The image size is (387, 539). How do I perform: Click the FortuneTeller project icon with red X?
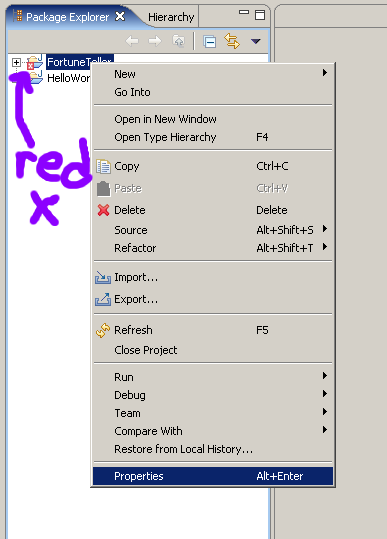coord(35,62)
